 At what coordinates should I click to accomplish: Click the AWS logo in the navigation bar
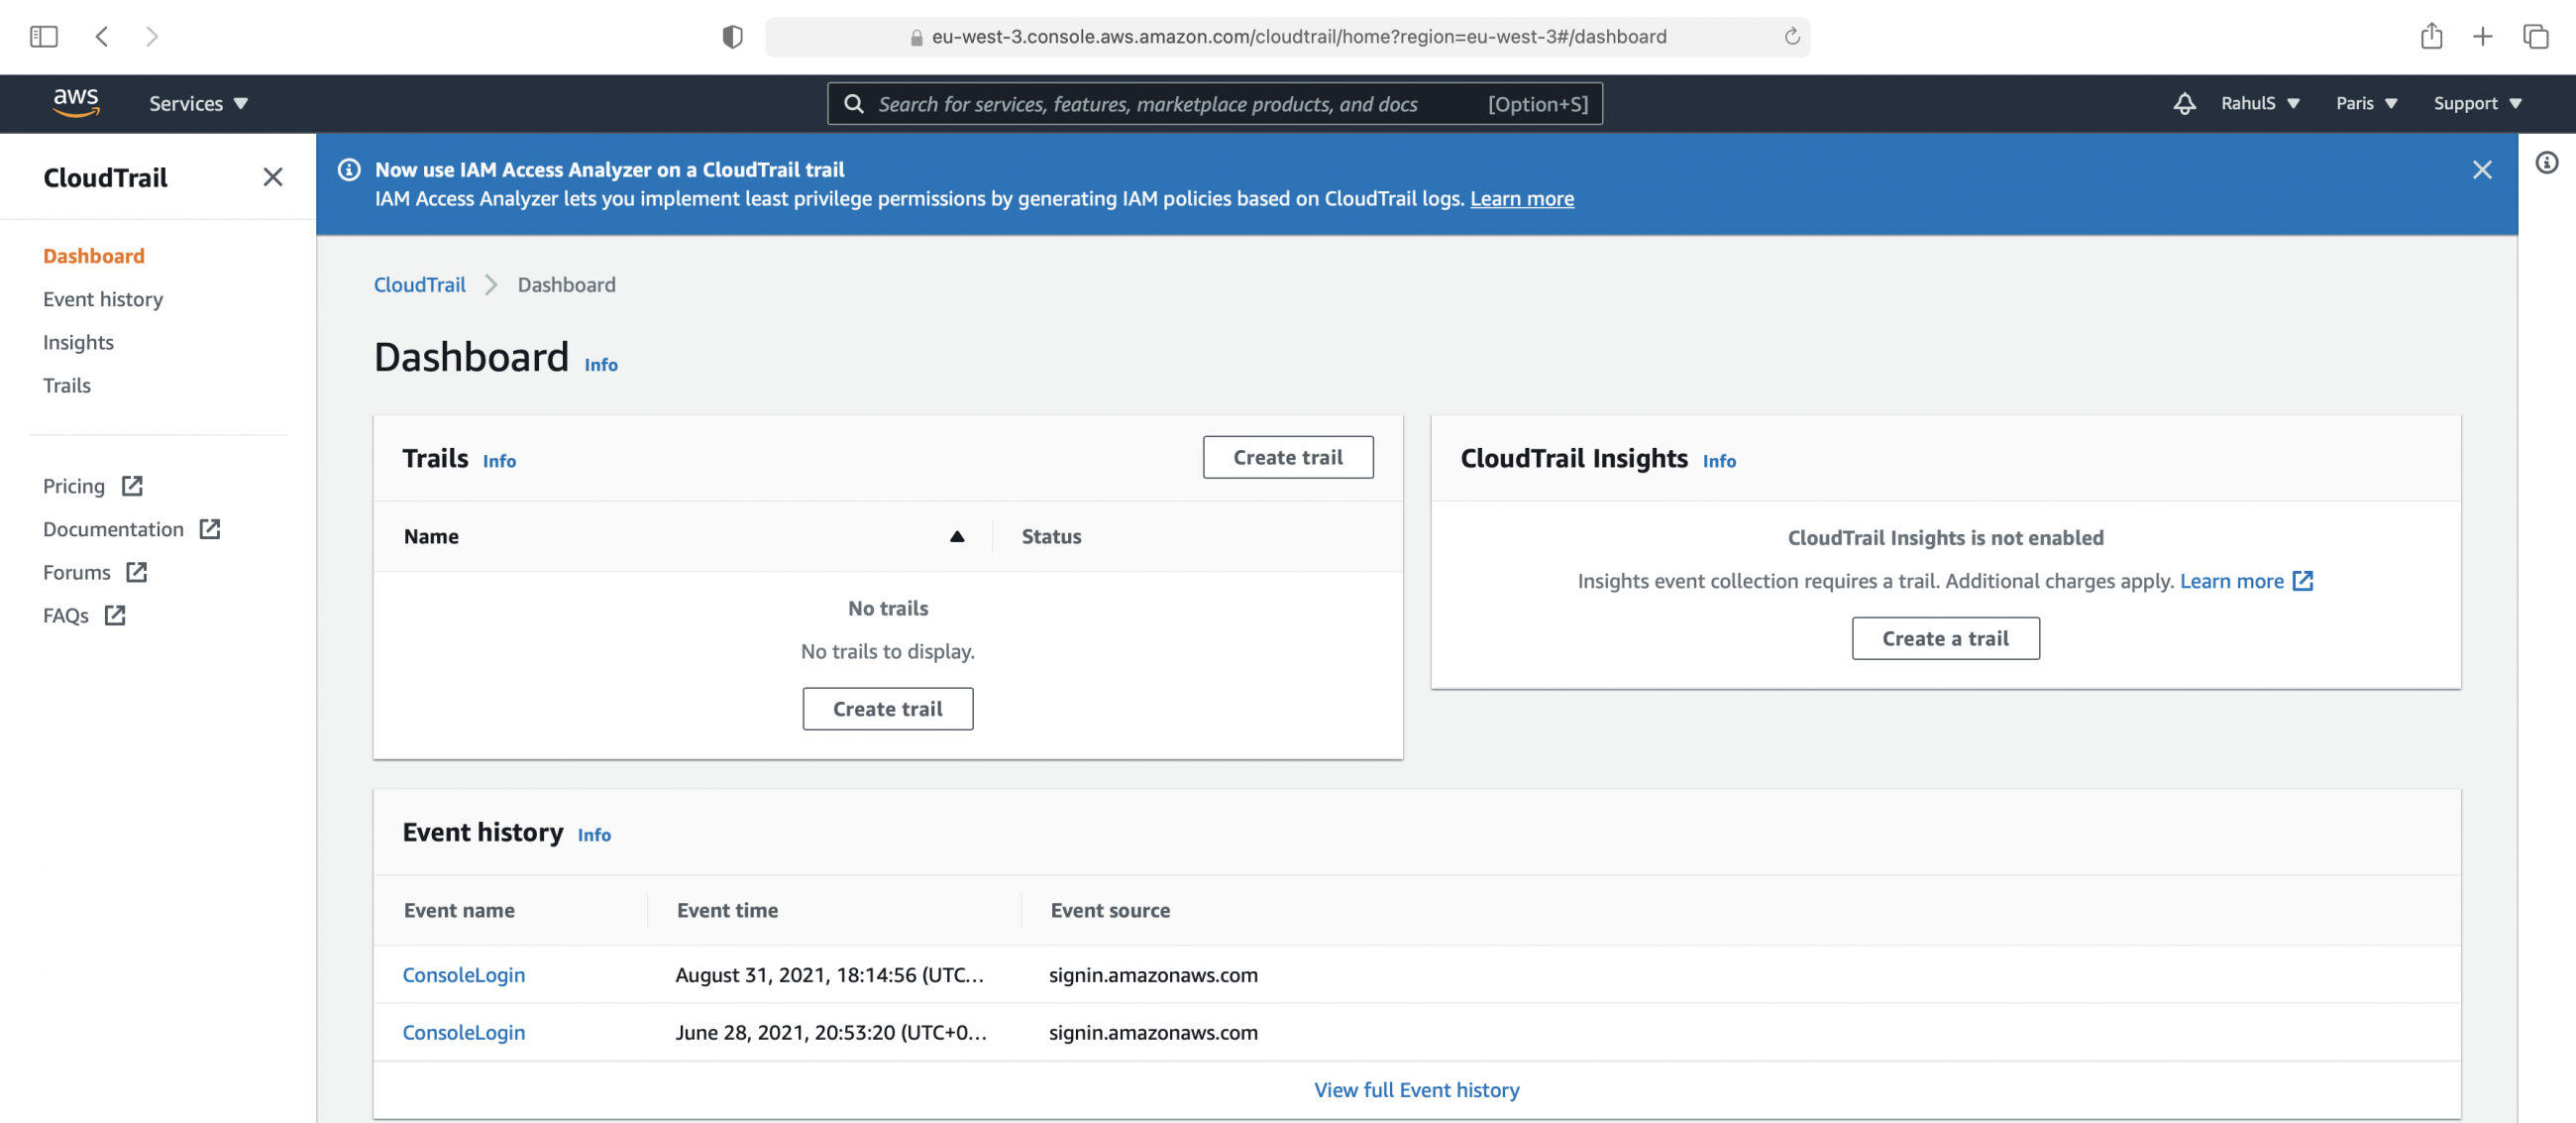(x=77, y=103)
